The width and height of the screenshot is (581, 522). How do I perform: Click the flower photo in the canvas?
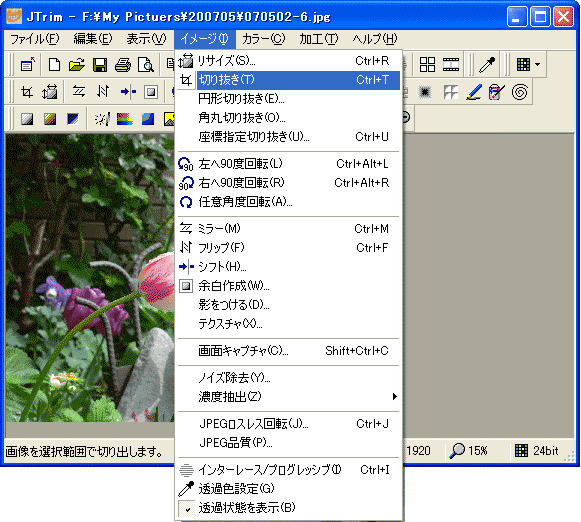tap(90, 278)
